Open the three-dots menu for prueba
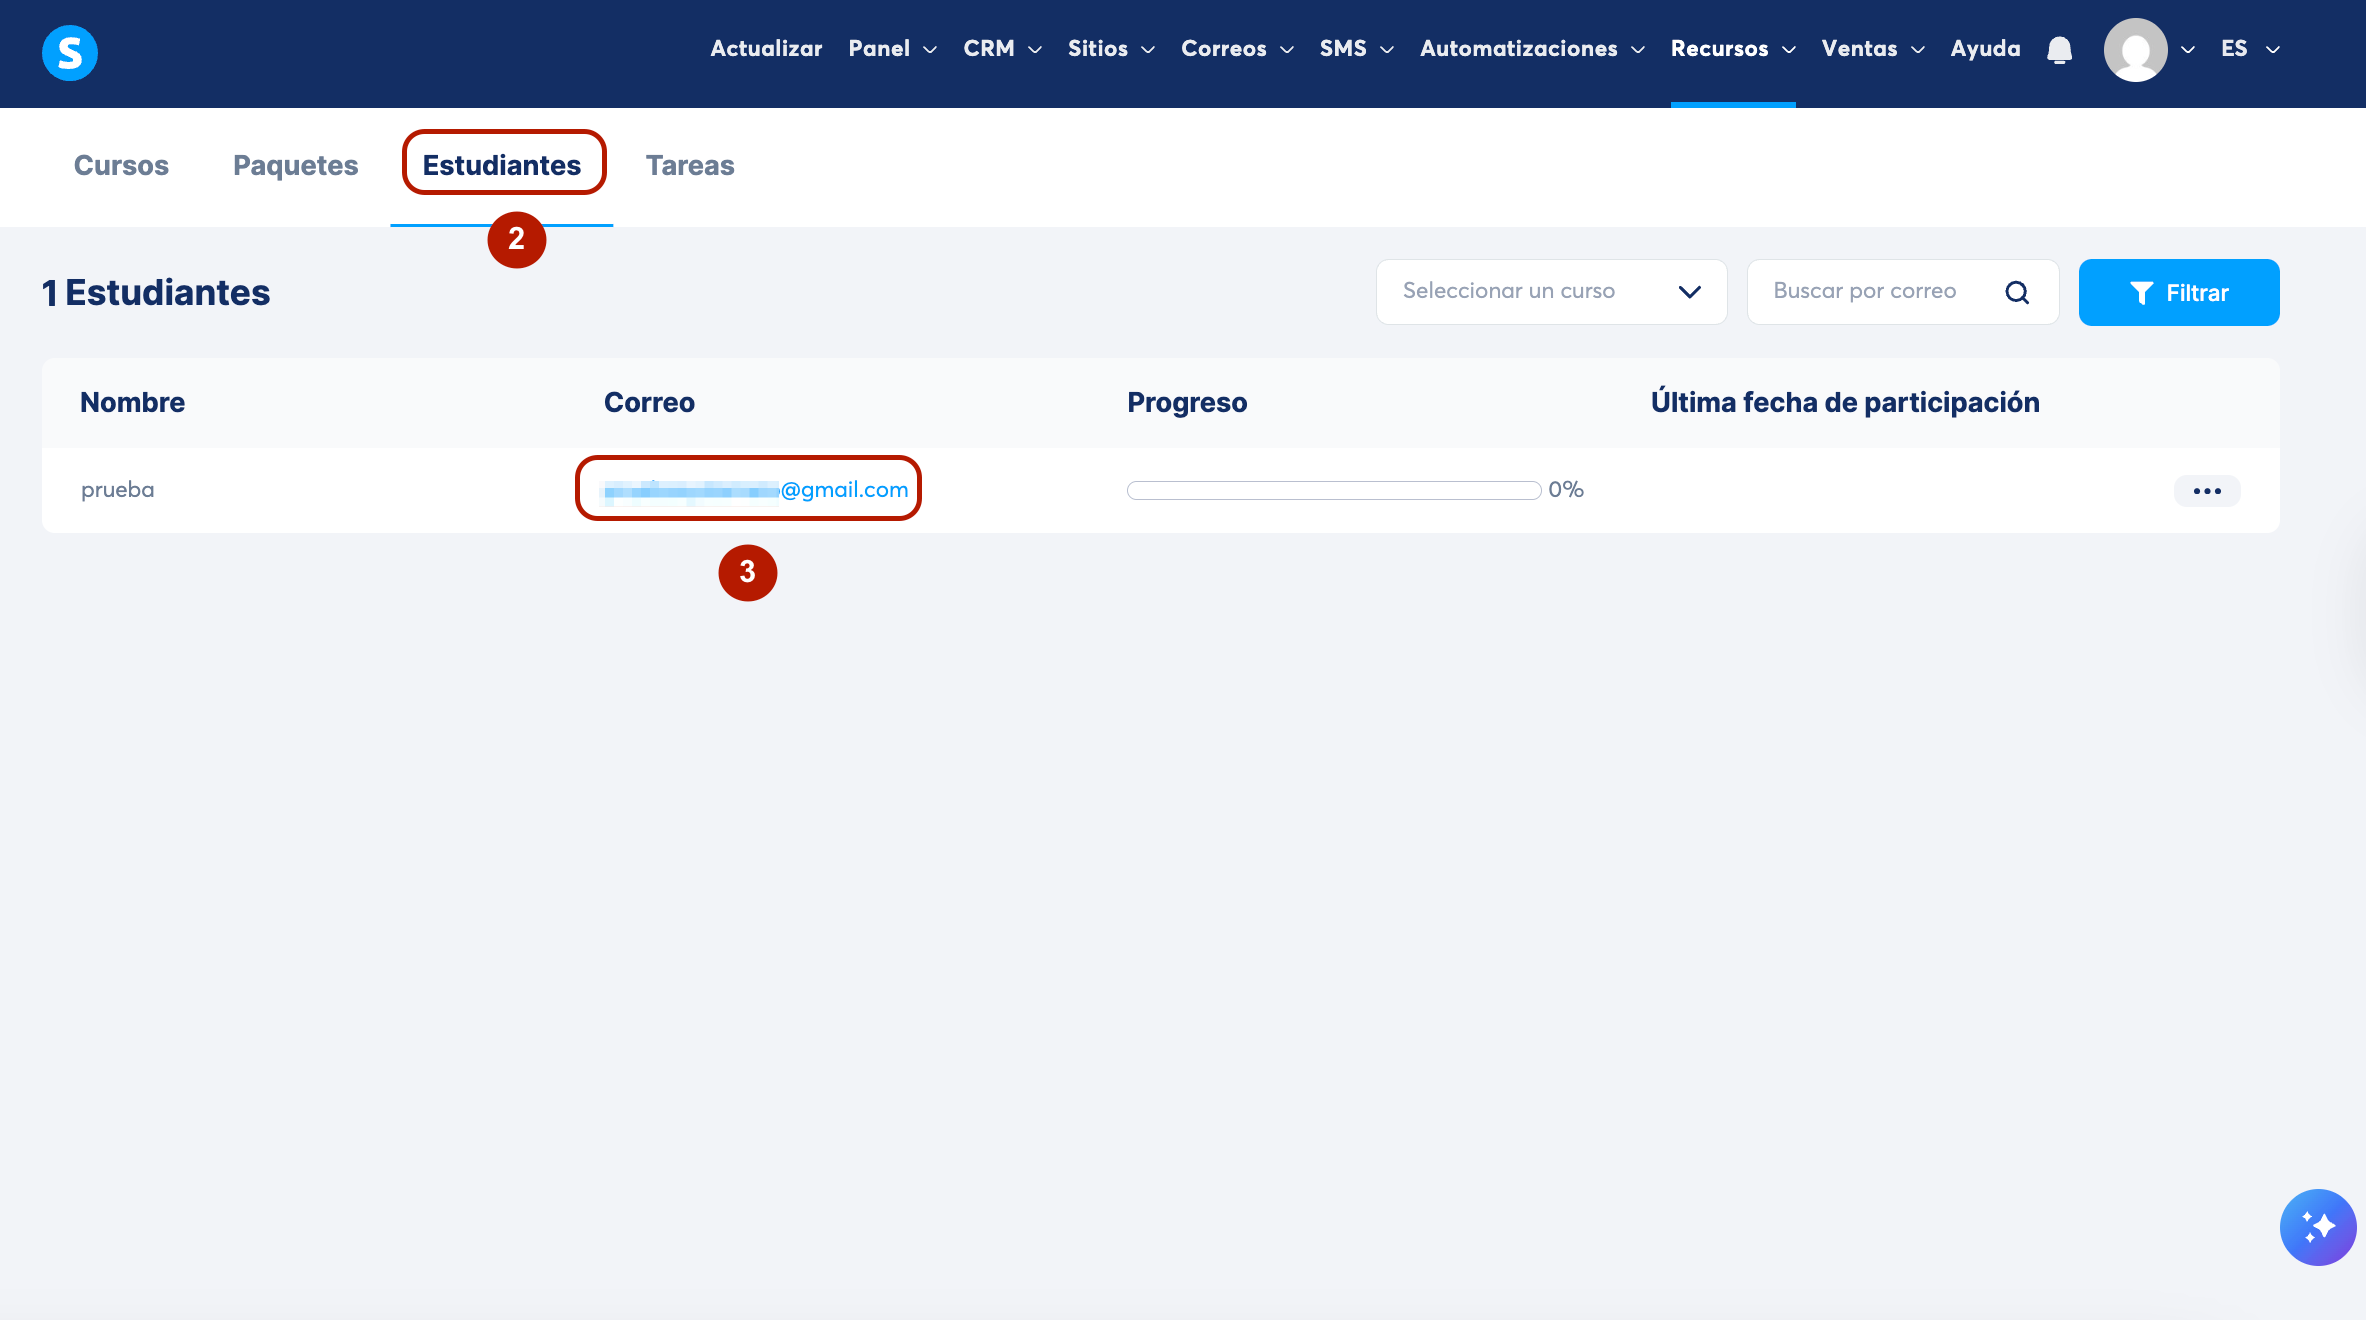 (x=2206, y=491)
